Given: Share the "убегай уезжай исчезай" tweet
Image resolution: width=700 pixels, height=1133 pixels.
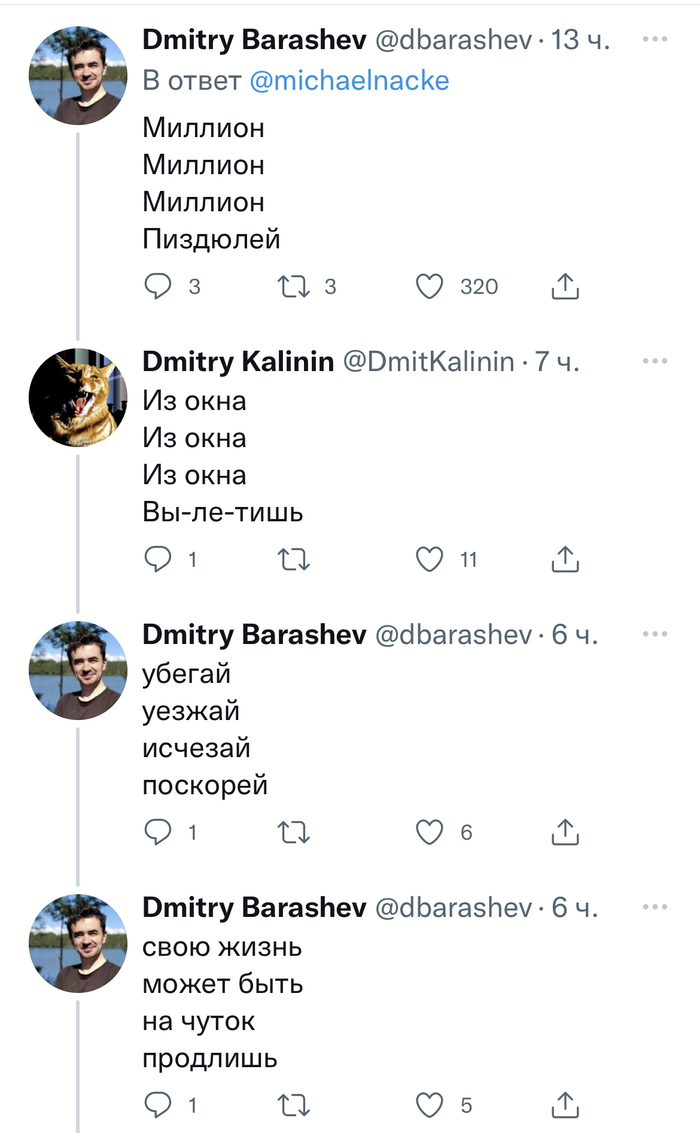Looking at the screenshot, I should click(x=565, y=832).
